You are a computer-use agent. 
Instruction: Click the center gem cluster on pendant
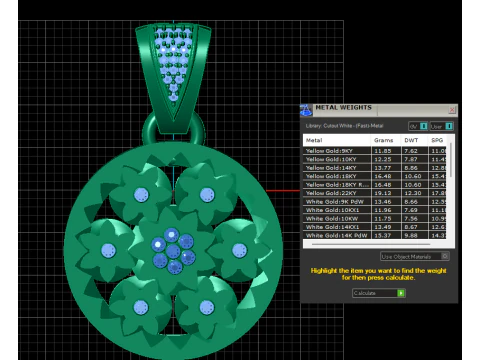click(x=173, y=251)
